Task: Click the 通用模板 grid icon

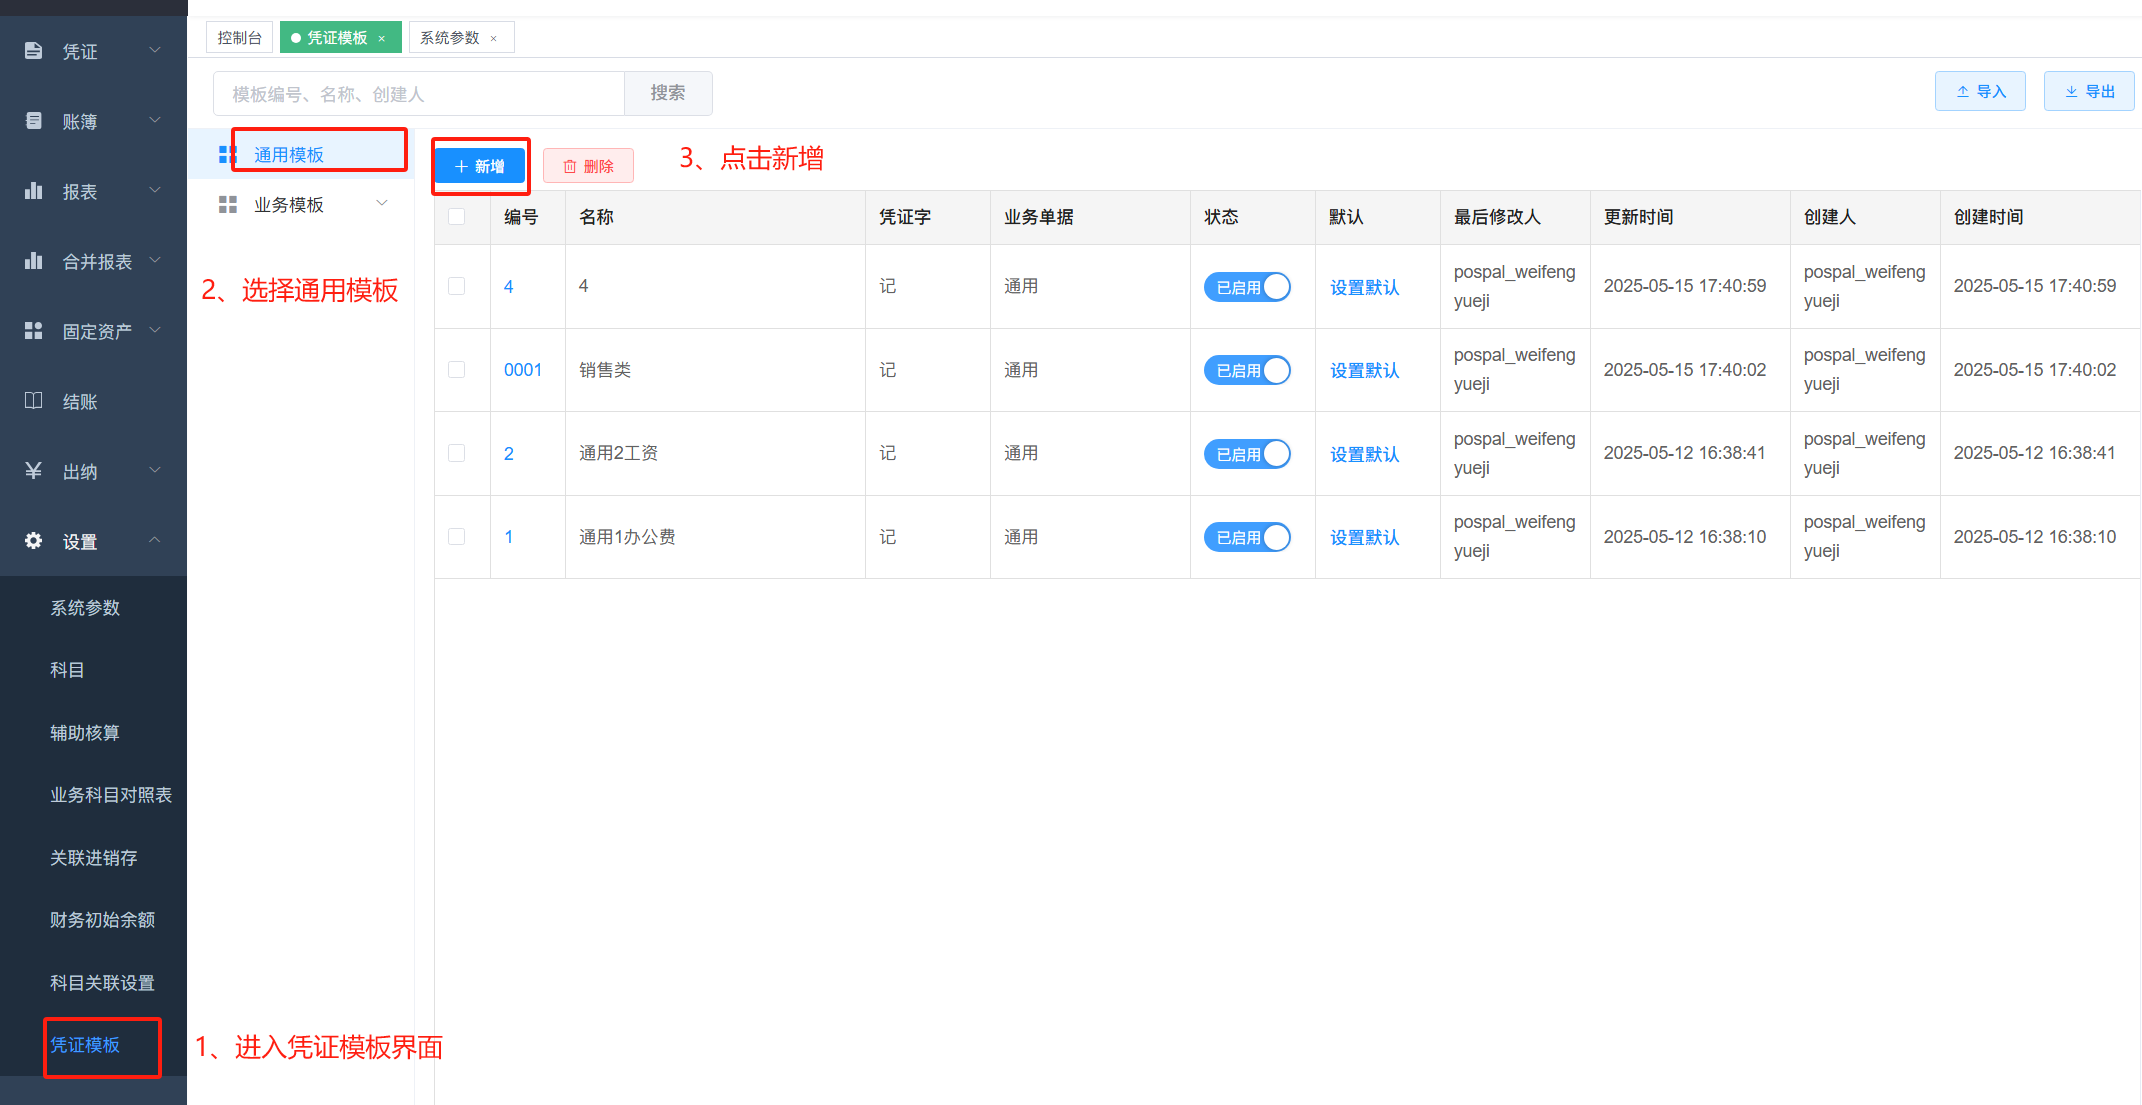Action: click(x=228, y=154)
